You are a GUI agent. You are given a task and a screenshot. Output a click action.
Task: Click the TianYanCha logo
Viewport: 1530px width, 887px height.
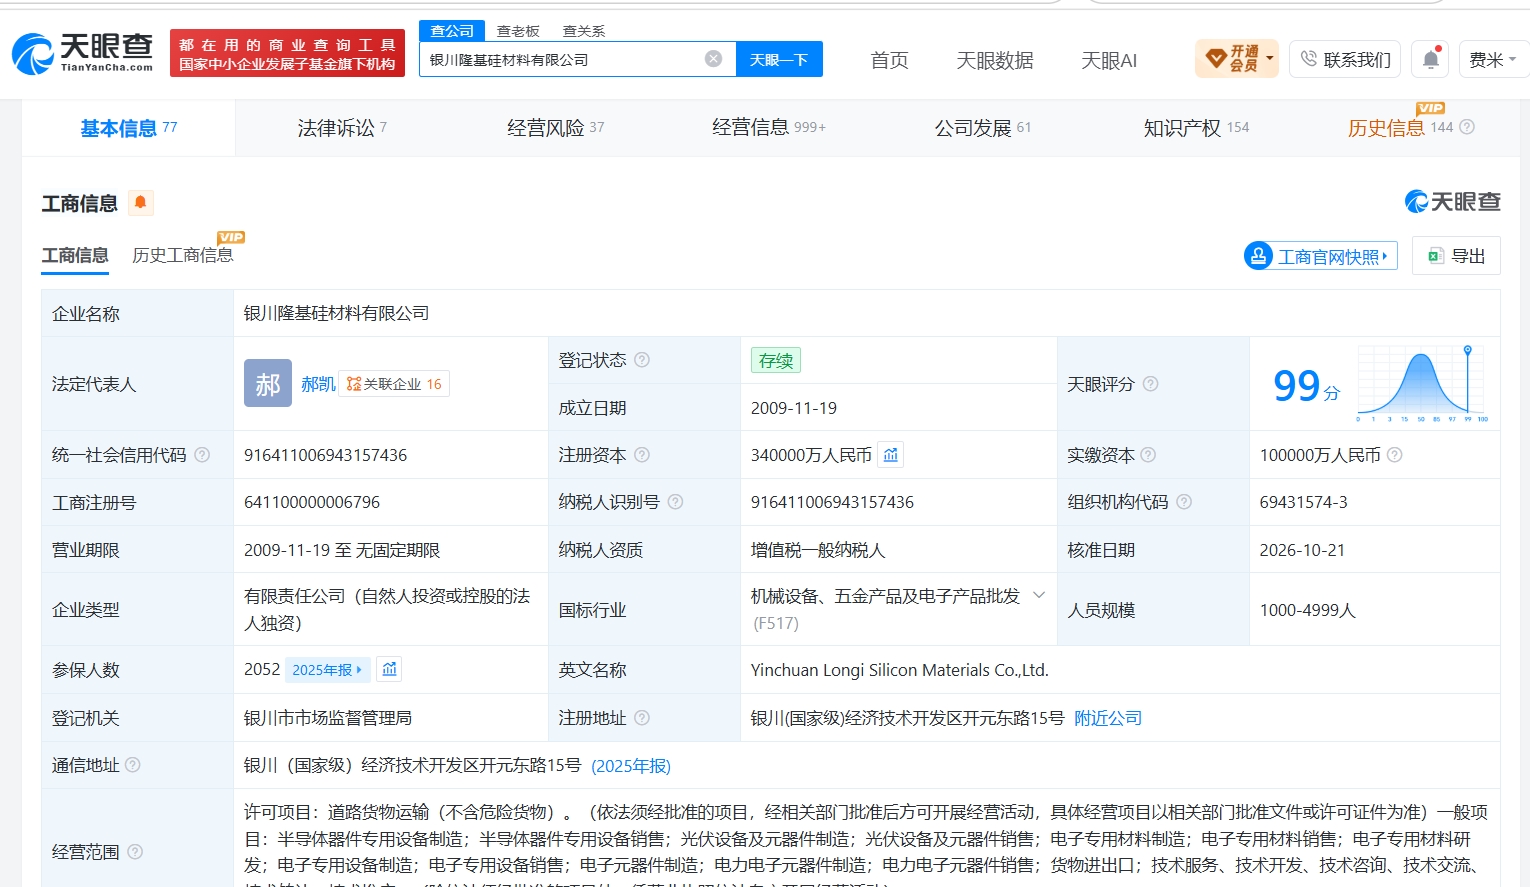click(x=83, y=53)
